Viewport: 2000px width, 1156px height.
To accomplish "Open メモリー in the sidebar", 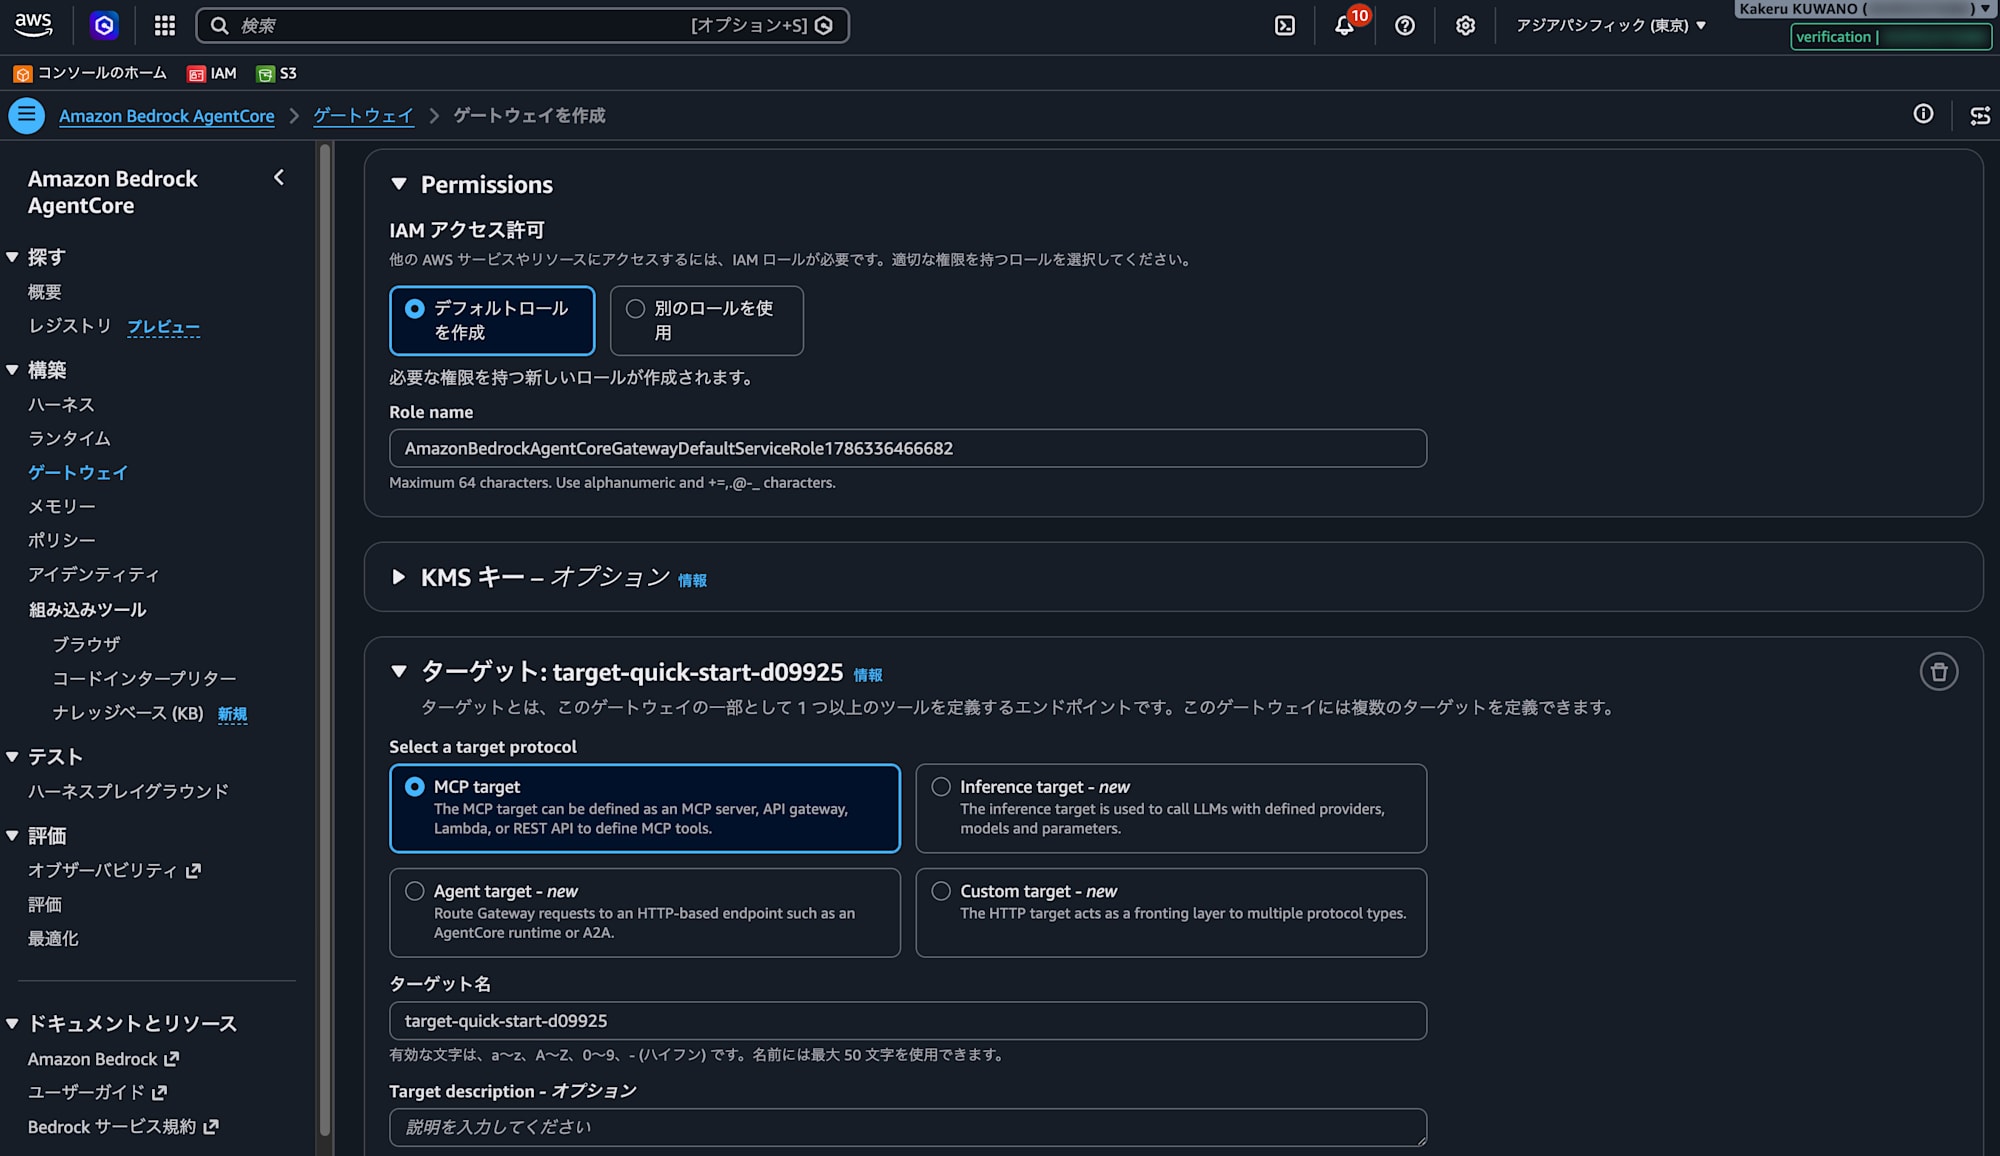I will coord(62,506).
